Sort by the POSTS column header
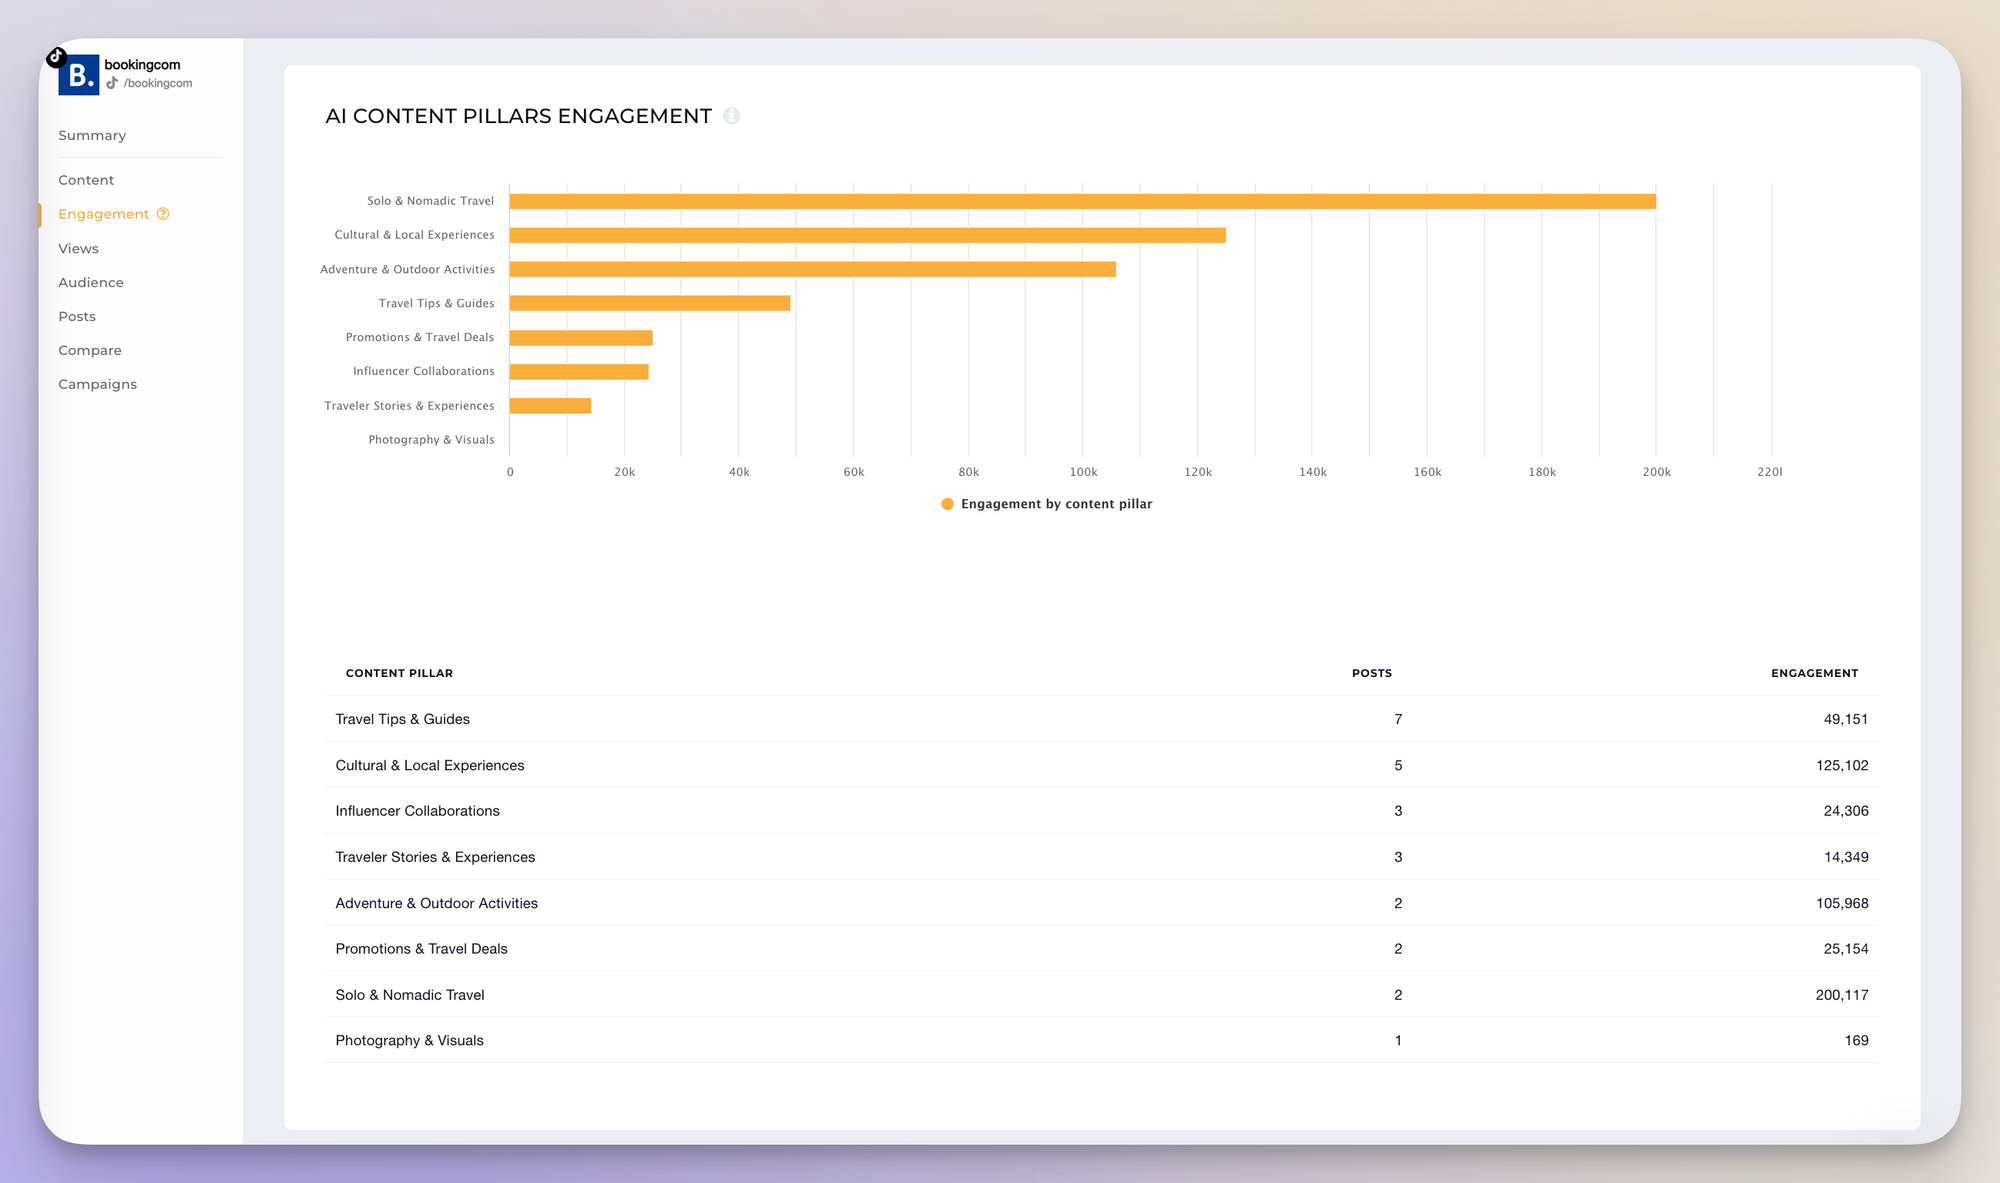Image resolution: width=2000 pixels, height=1183 pixels. [x=1372, y=673]
